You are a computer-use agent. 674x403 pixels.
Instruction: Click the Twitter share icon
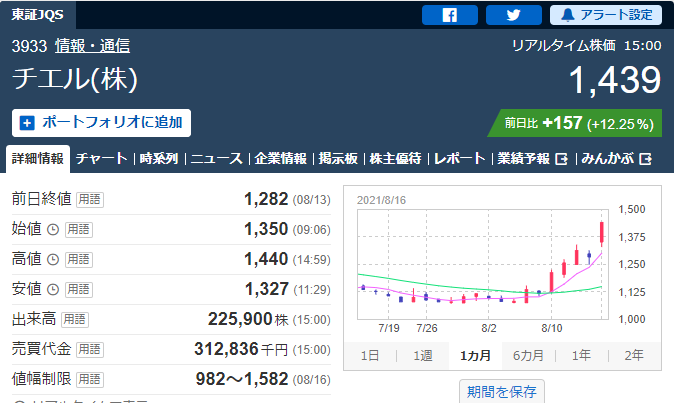[x=513, y=15]
